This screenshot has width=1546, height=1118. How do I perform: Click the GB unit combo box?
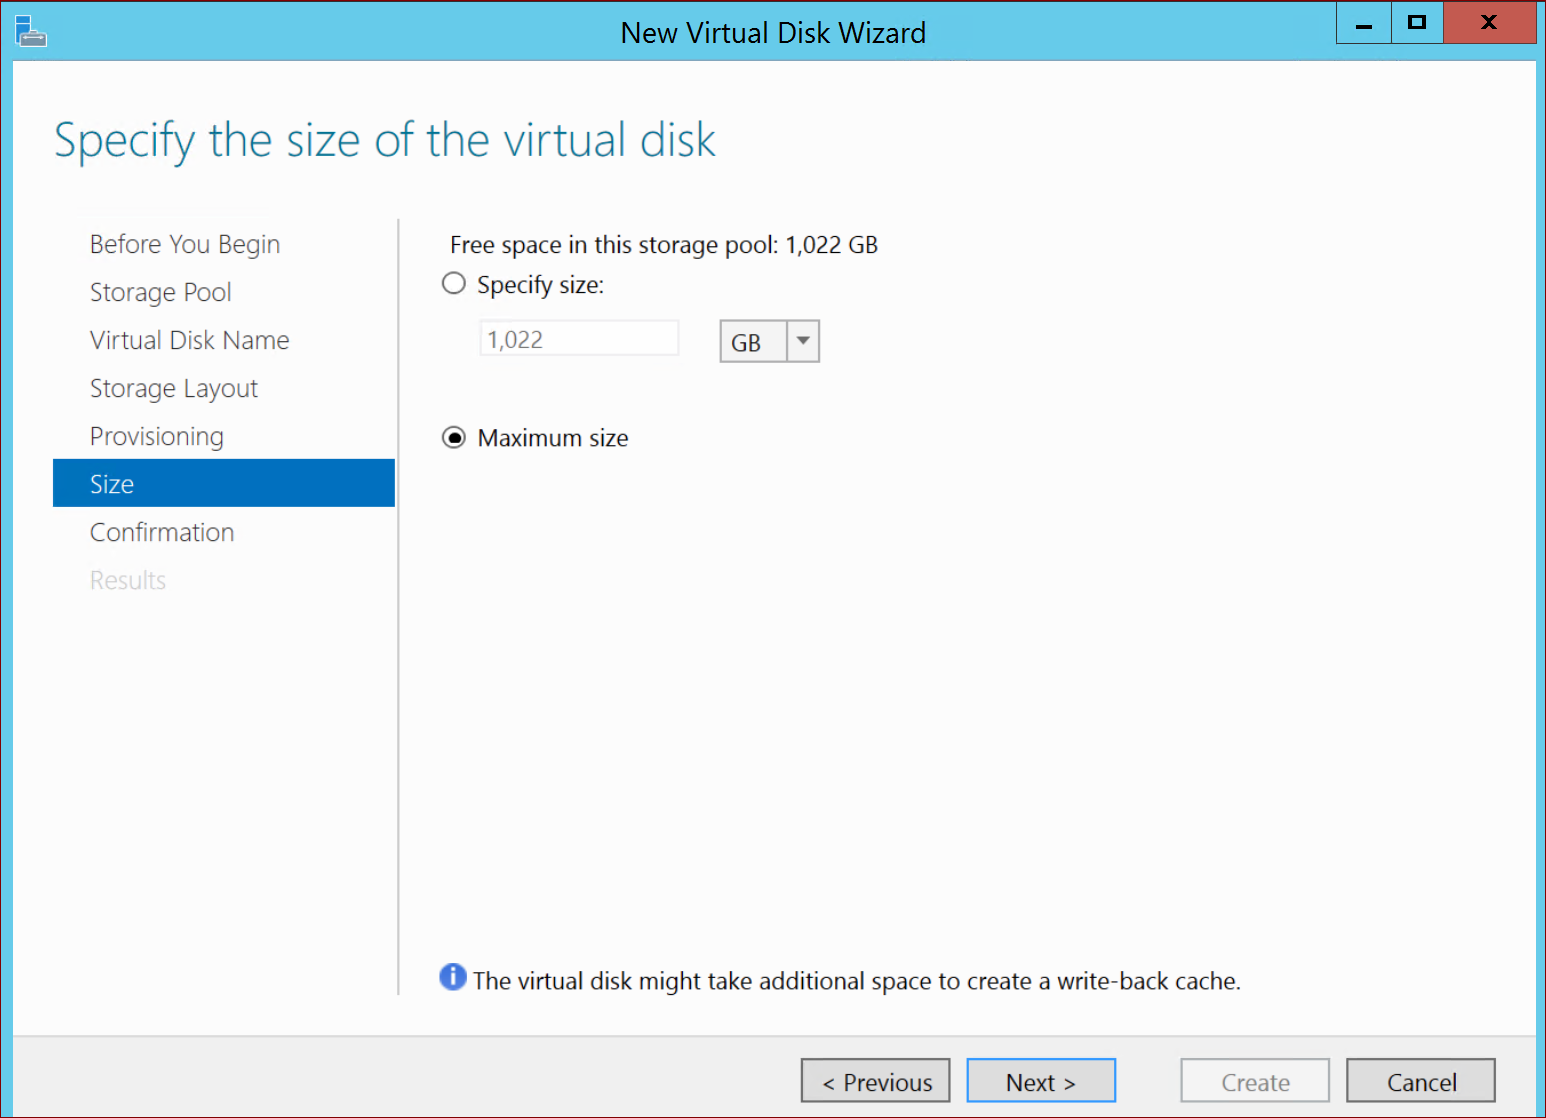click(753, 342)
